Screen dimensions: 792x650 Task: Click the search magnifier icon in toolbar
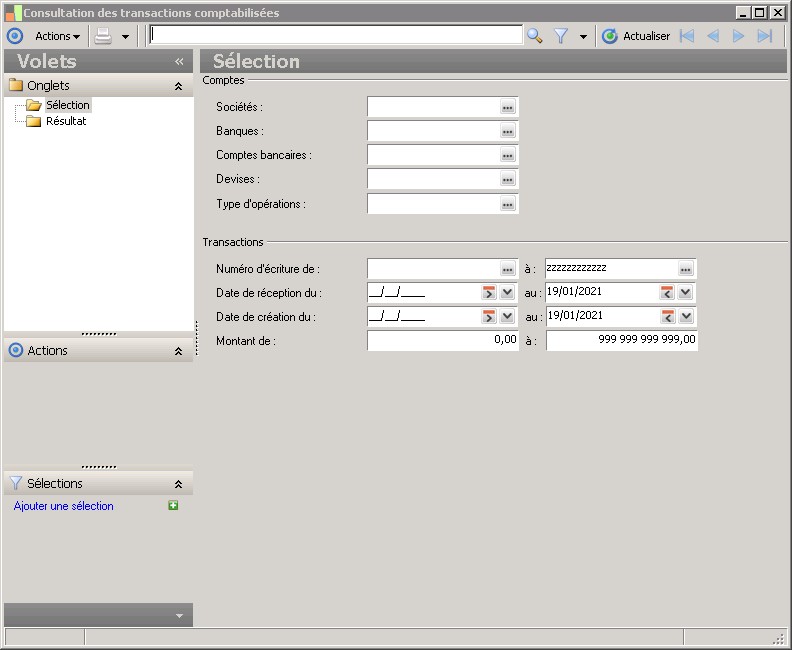535,36
